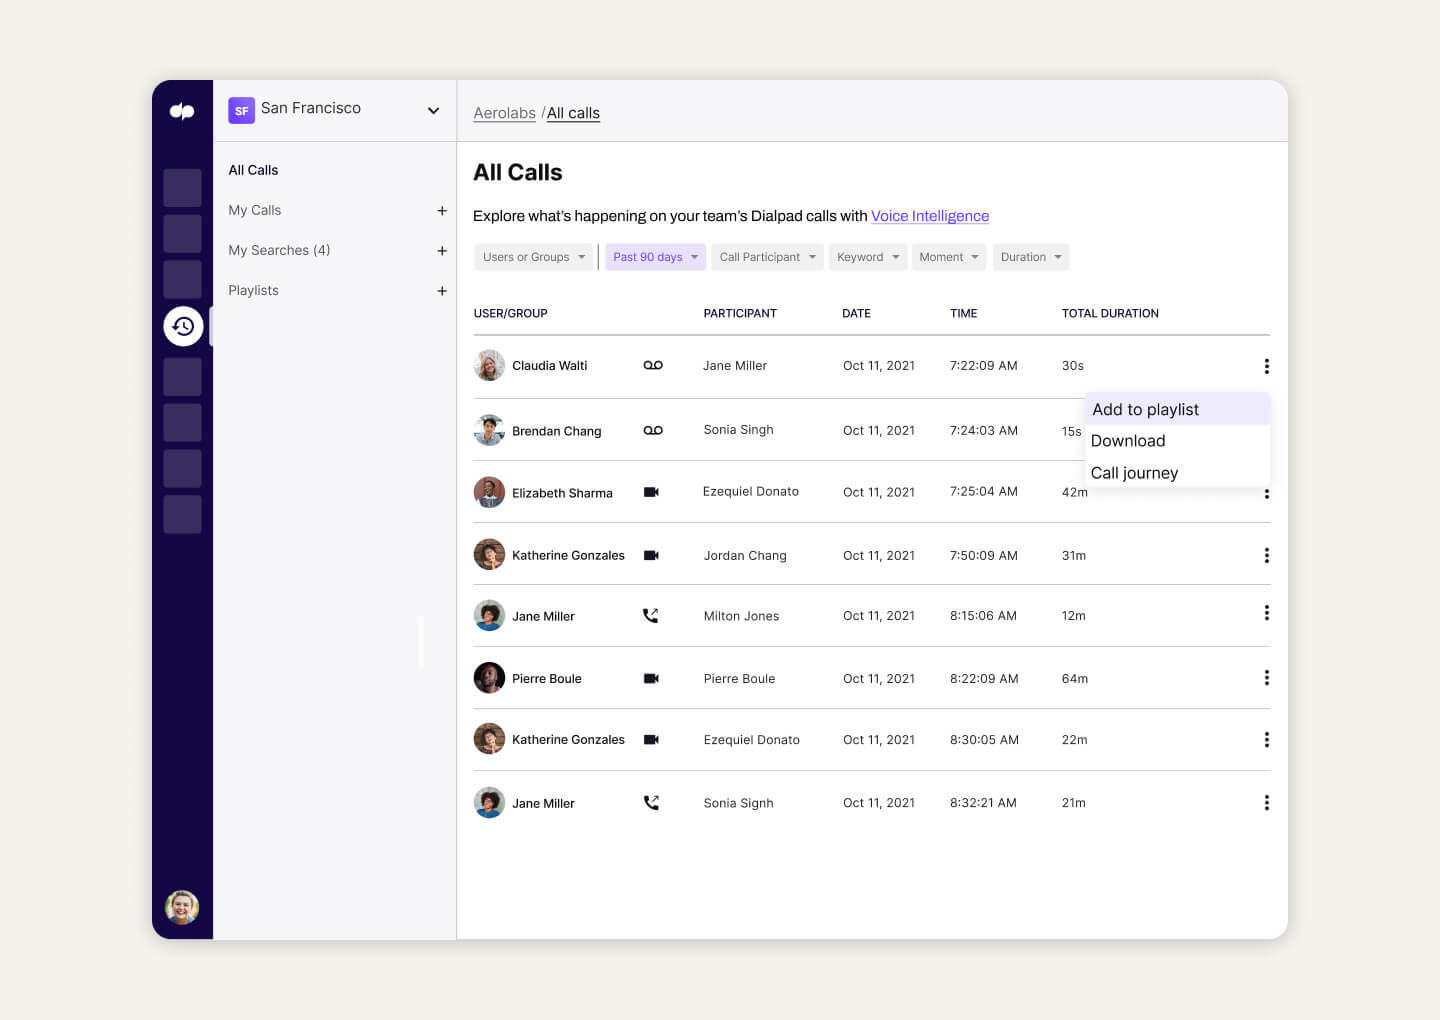Expand the San Francisco office switcher
Image resolution: width=1440 pixels, height=1020 pixels.
433,110
